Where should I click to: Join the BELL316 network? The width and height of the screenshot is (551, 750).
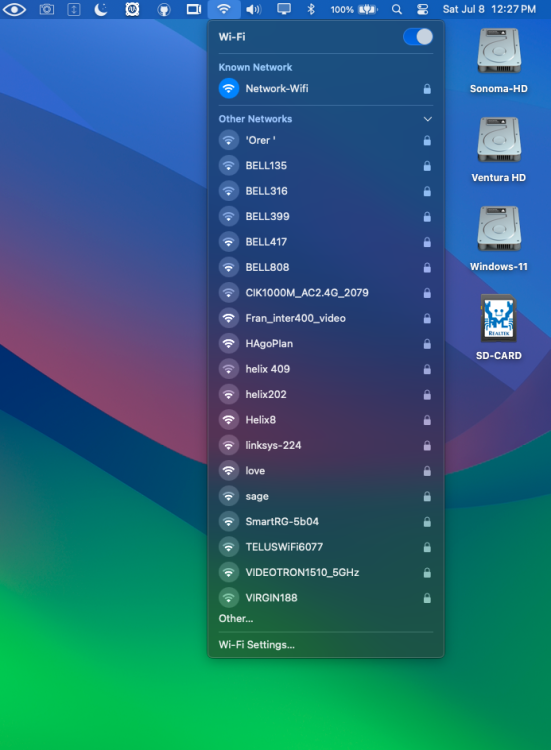tap(326, 191)
